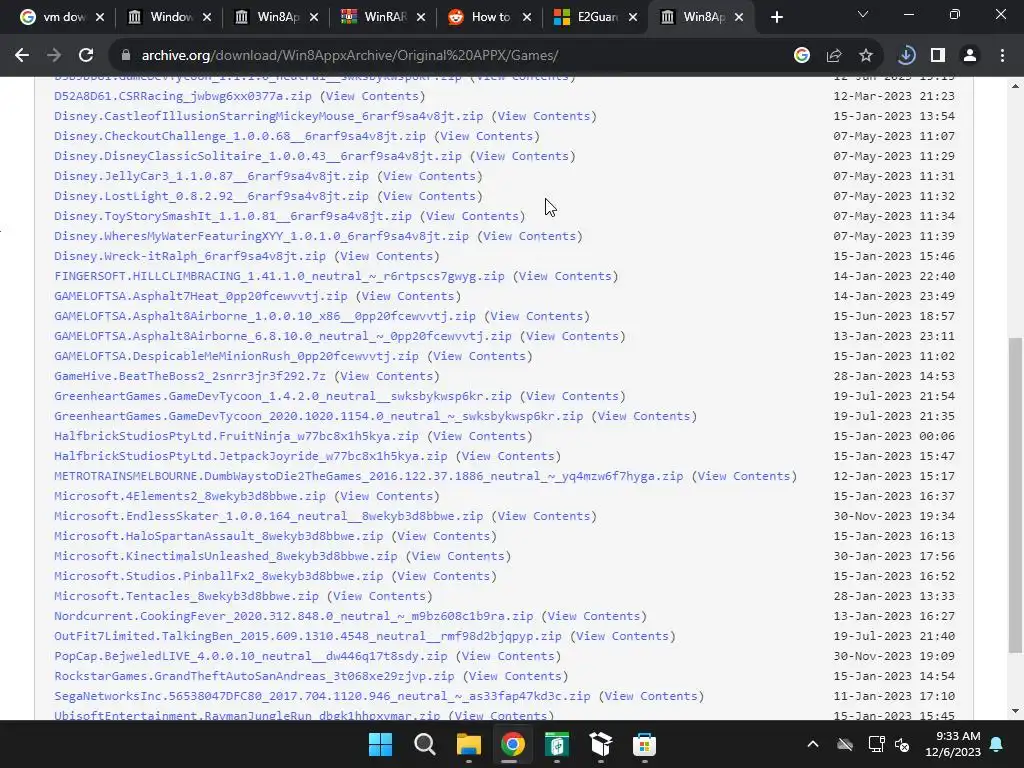Image resolution: width=1024 pixels, height=768 pixels.
Task: Open Windows Start menu
Action: click(x=380, y=744)
